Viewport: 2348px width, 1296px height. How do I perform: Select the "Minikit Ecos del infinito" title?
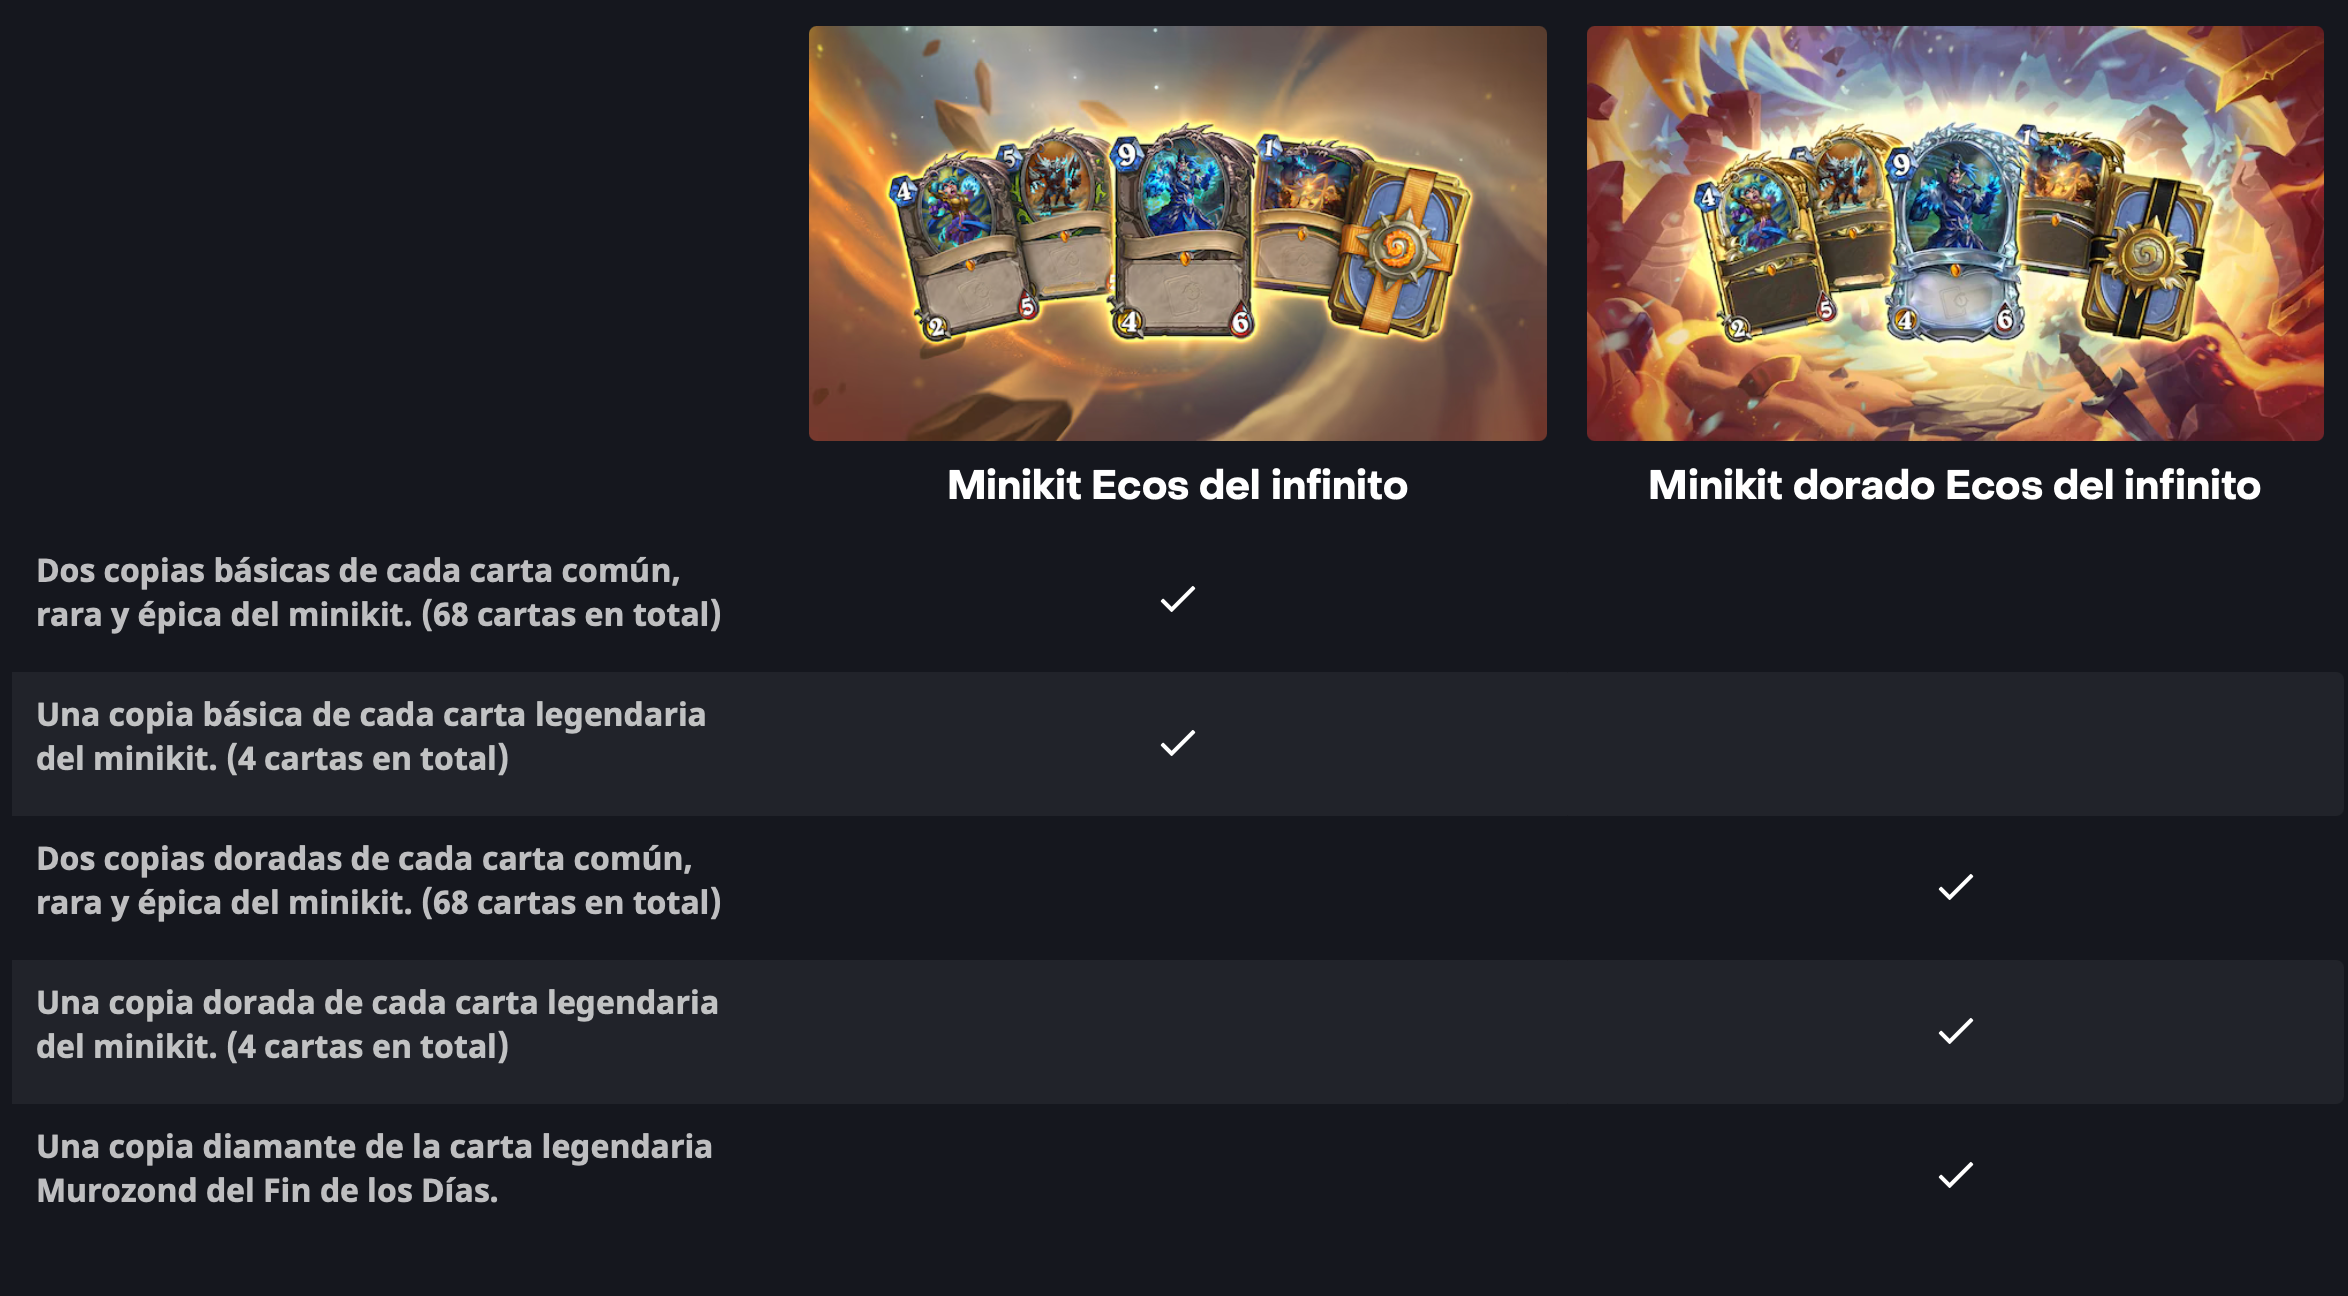[x=1177, y=485]
